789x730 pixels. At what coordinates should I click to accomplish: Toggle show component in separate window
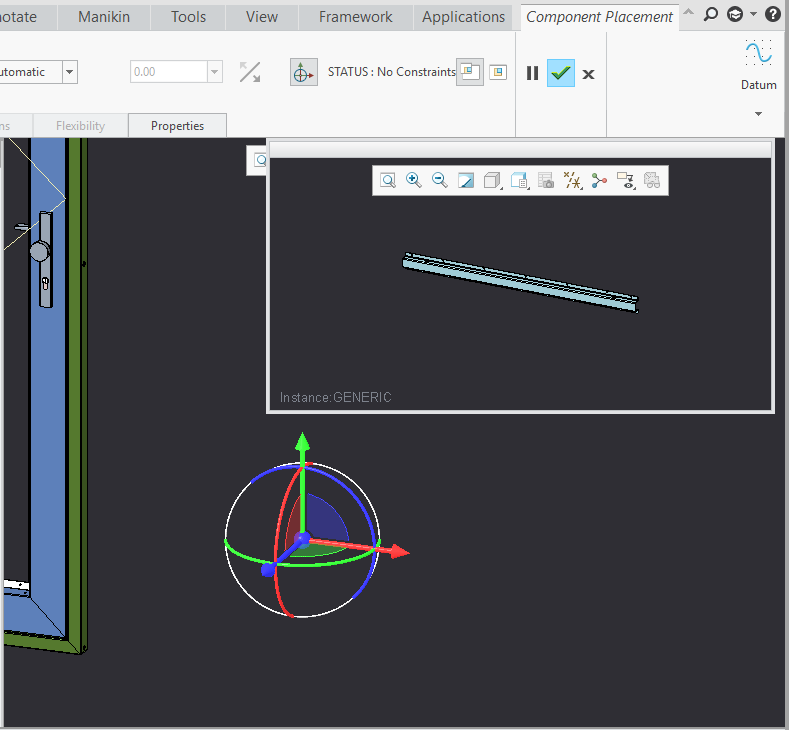tap(469, 72)
